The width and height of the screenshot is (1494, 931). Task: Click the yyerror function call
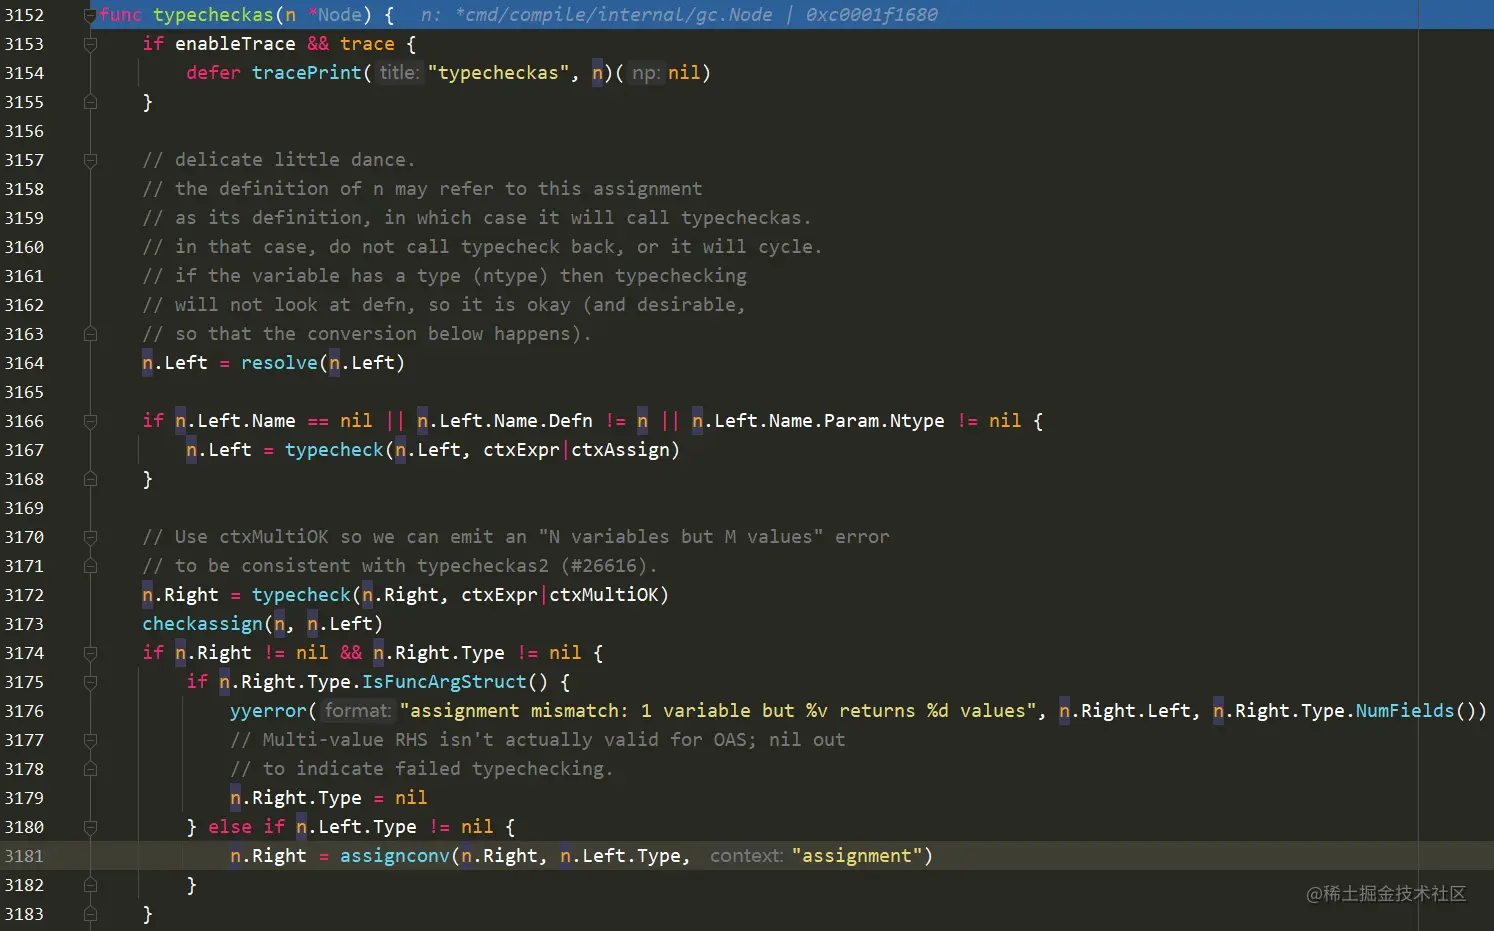coord(268,711)
